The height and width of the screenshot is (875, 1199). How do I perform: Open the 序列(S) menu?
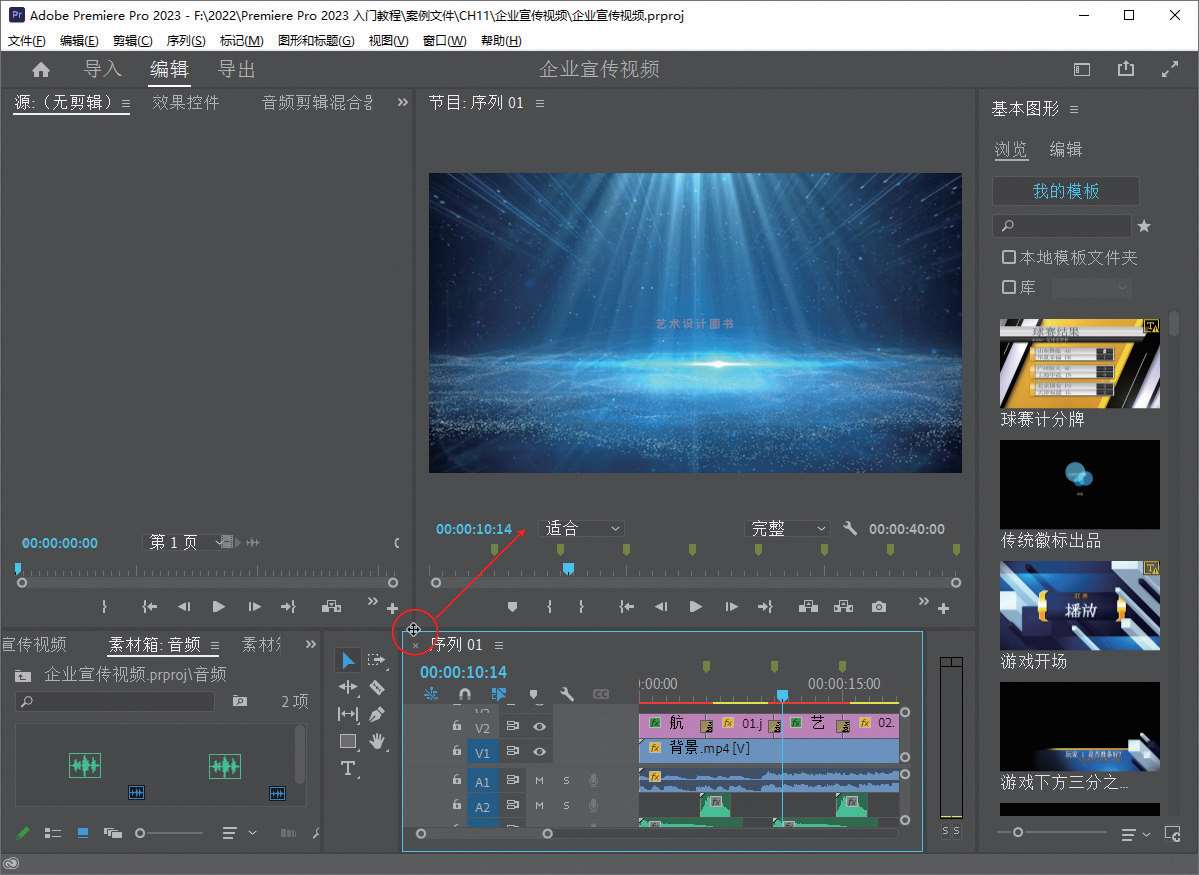click(185, 41)
